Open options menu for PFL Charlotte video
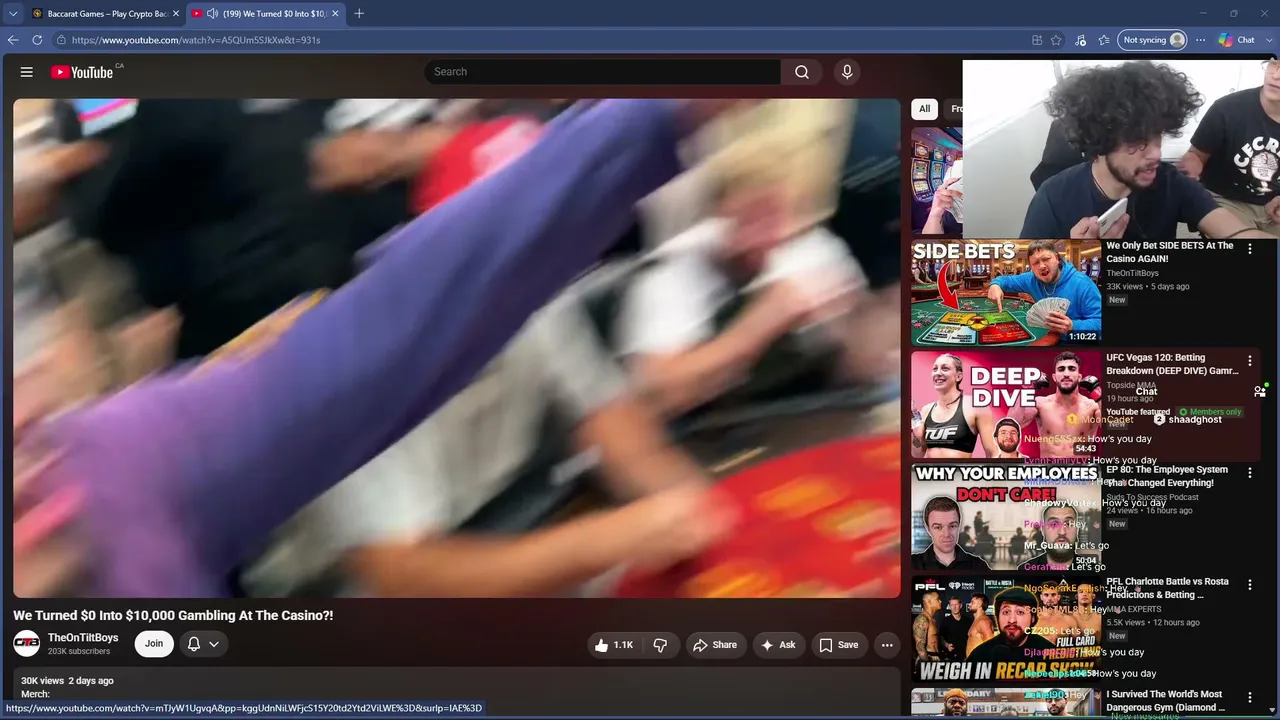 (1249, 585)
